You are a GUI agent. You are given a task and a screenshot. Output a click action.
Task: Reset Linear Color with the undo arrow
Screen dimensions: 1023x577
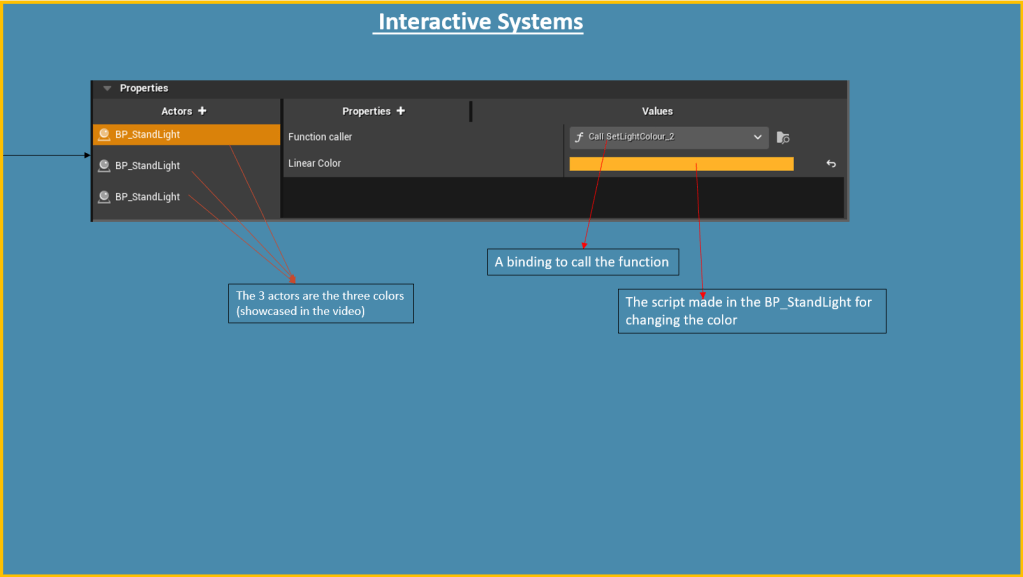pos(830,164)
